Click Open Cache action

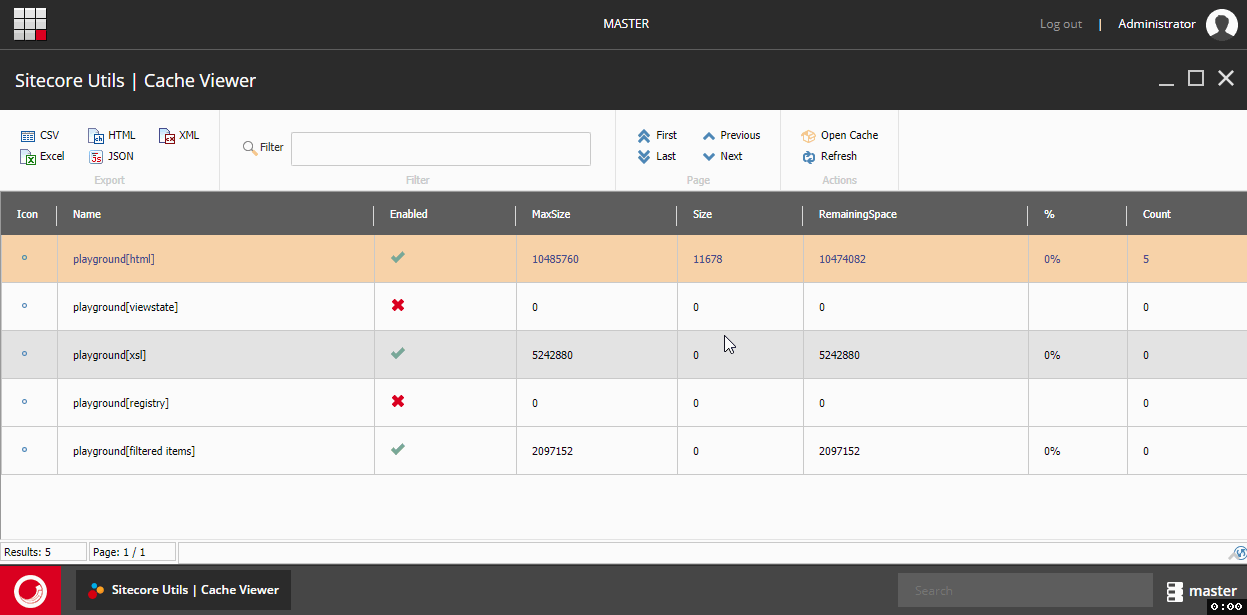(x=840, y=135)
